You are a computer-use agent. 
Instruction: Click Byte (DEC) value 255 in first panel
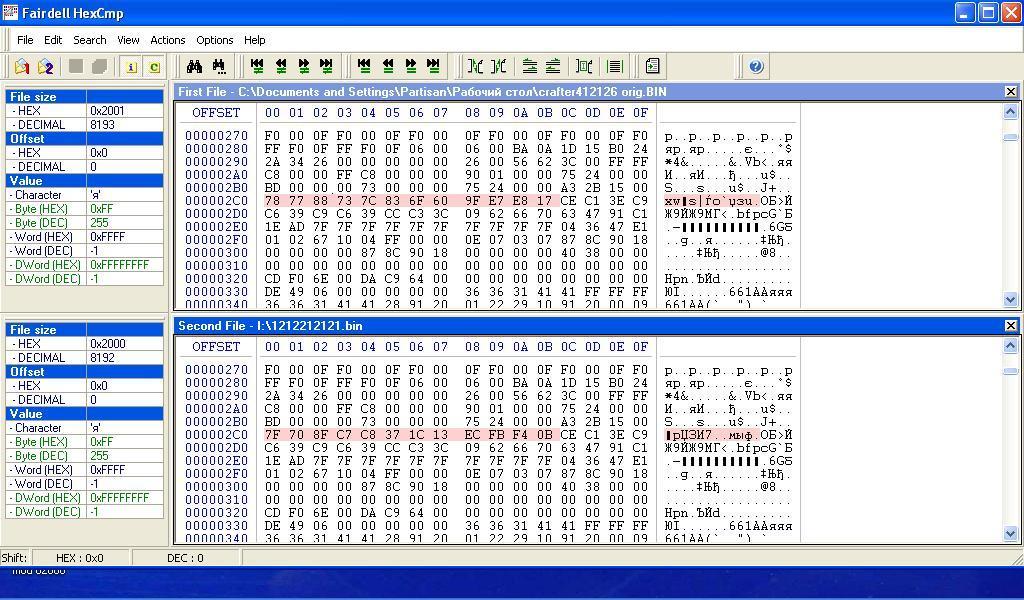pyautogui.click(x=125, y=223)
